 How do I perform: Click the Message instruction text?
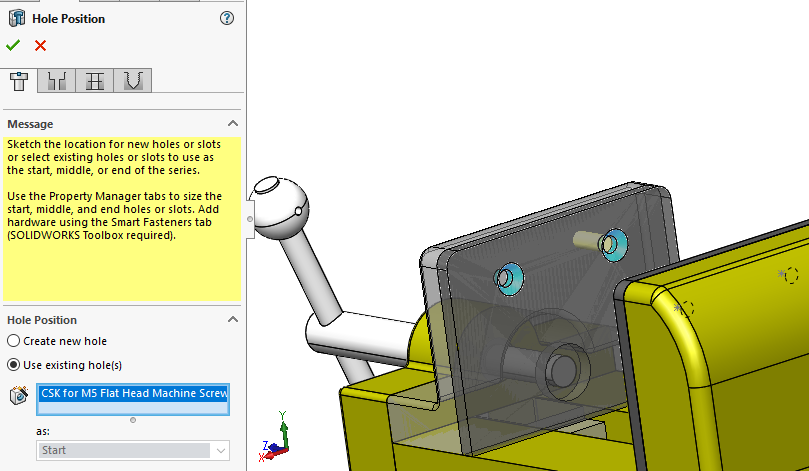click(x=115, y=189)
